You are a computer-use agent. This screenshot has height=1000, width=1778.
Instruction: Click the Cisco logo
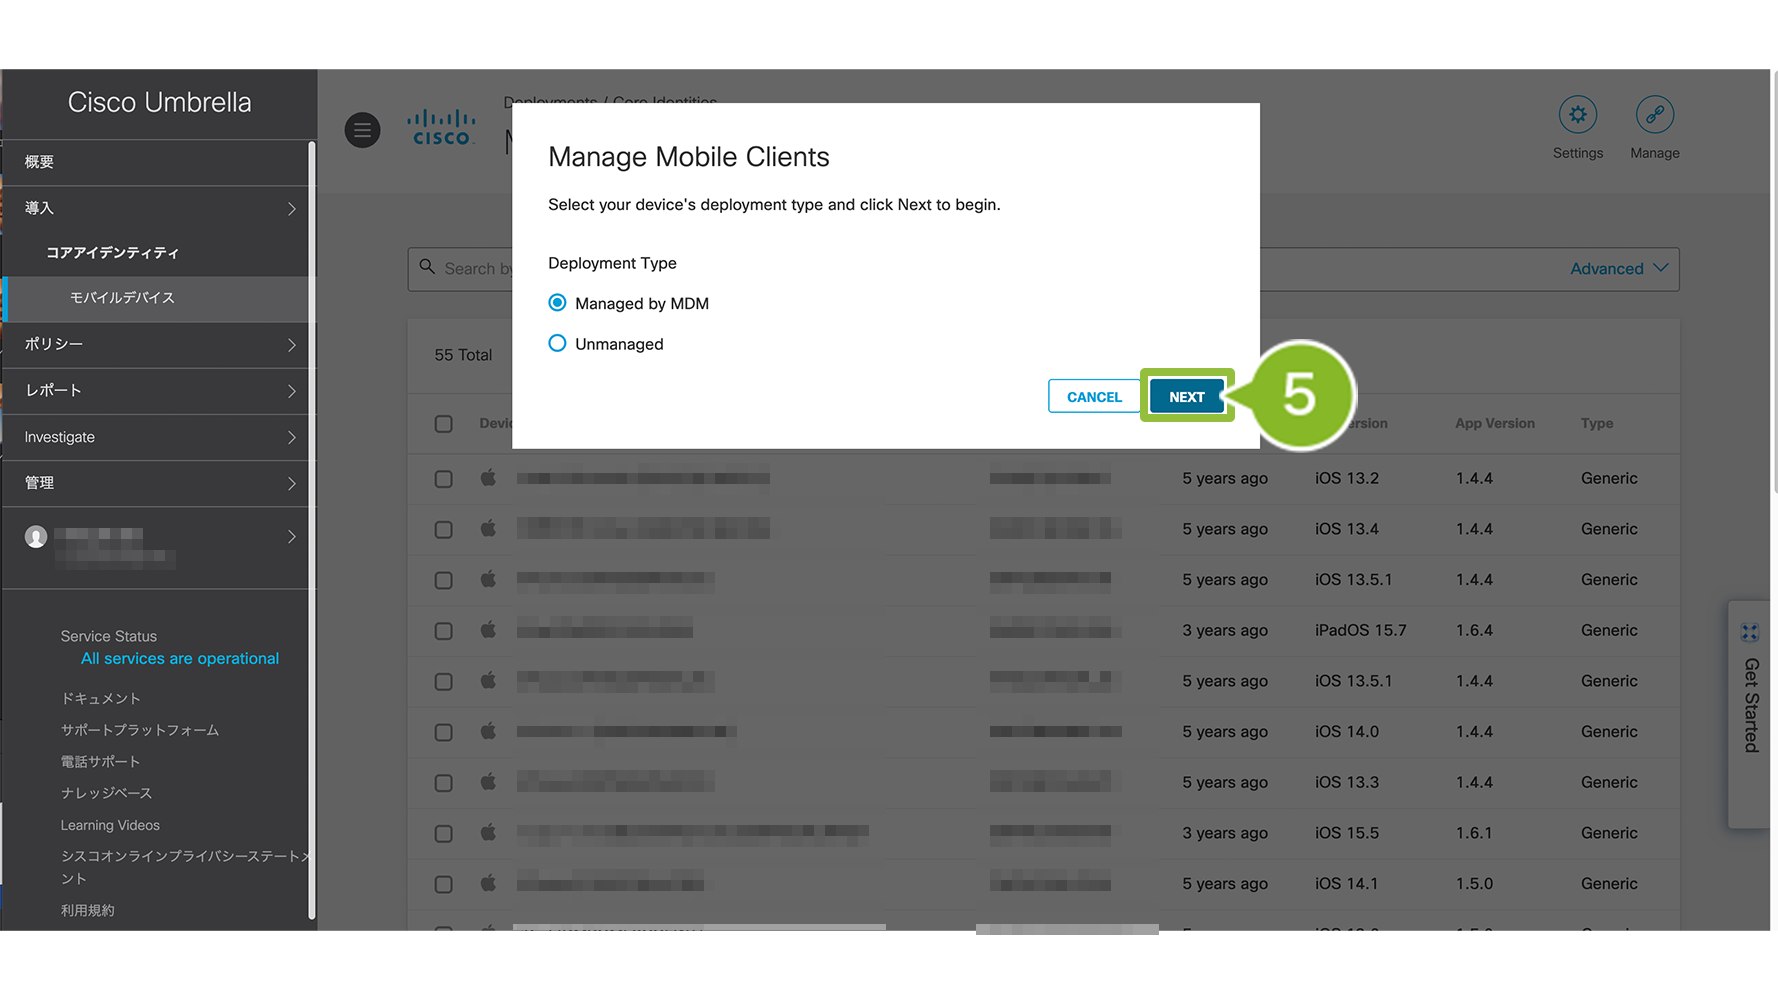click(441, 128)
